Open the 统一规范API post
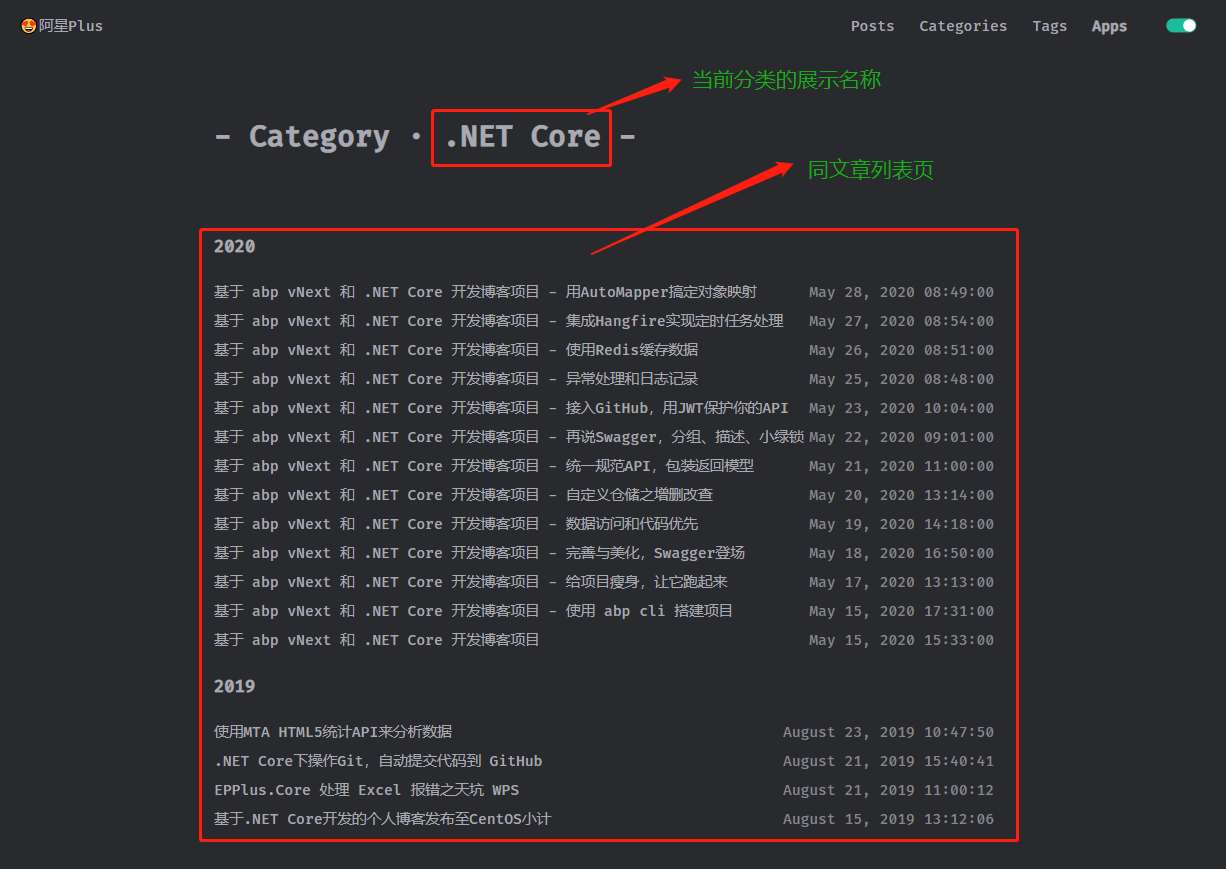This screenshot has width=1226, height=869. (484, 466)
